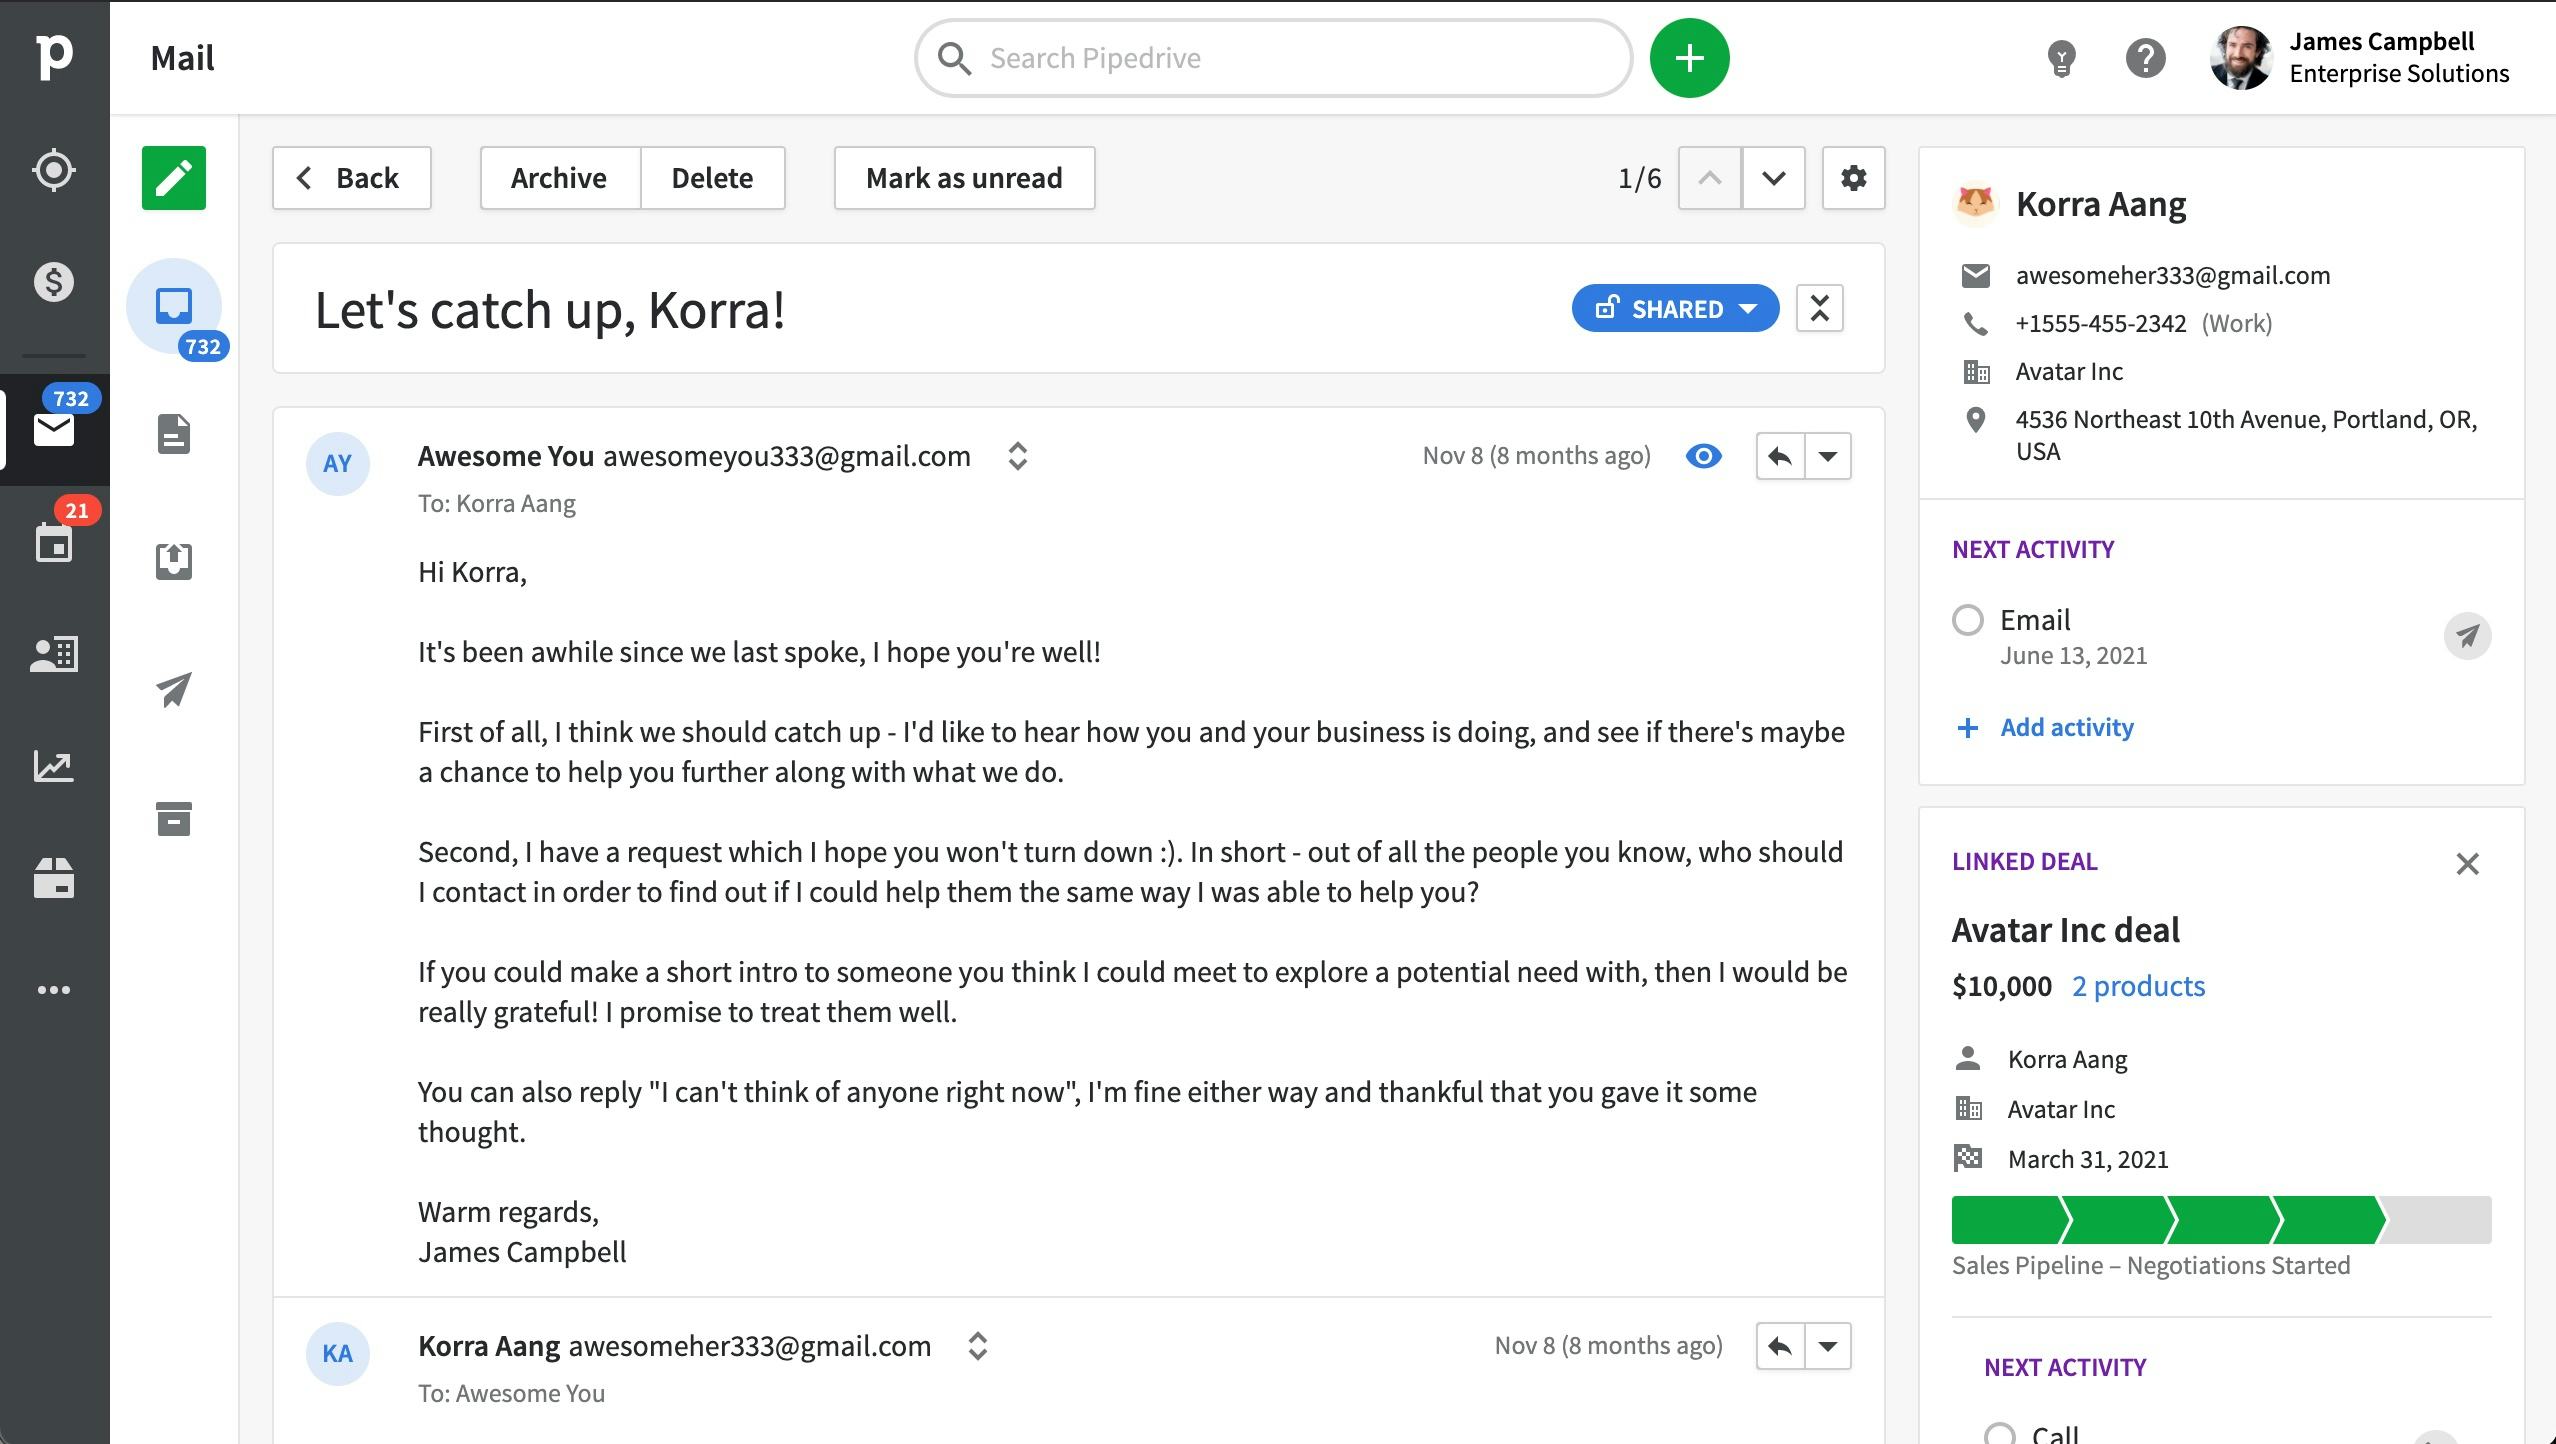Open the Sent paper plane mail folder
The image size is (2556, 1444).
click(173, 690)
